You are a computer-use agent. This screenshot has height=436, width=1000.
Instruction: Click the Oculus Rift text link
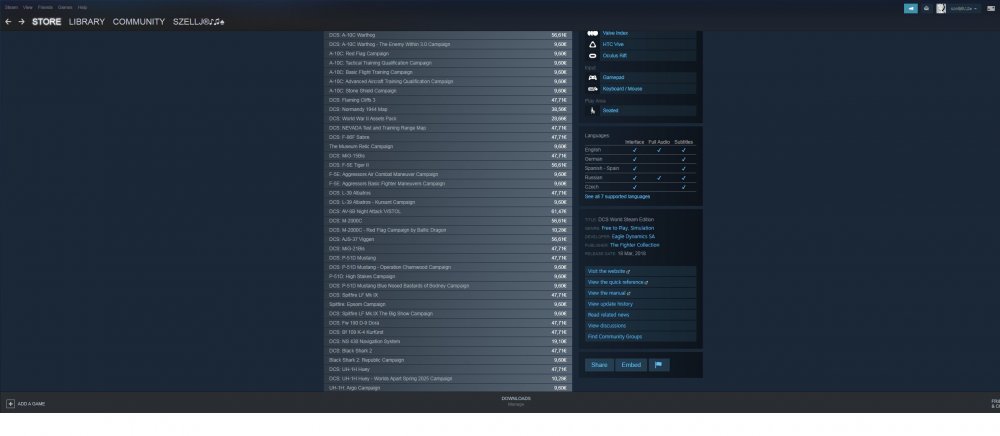pyautogui.click(x=613, y=55)
